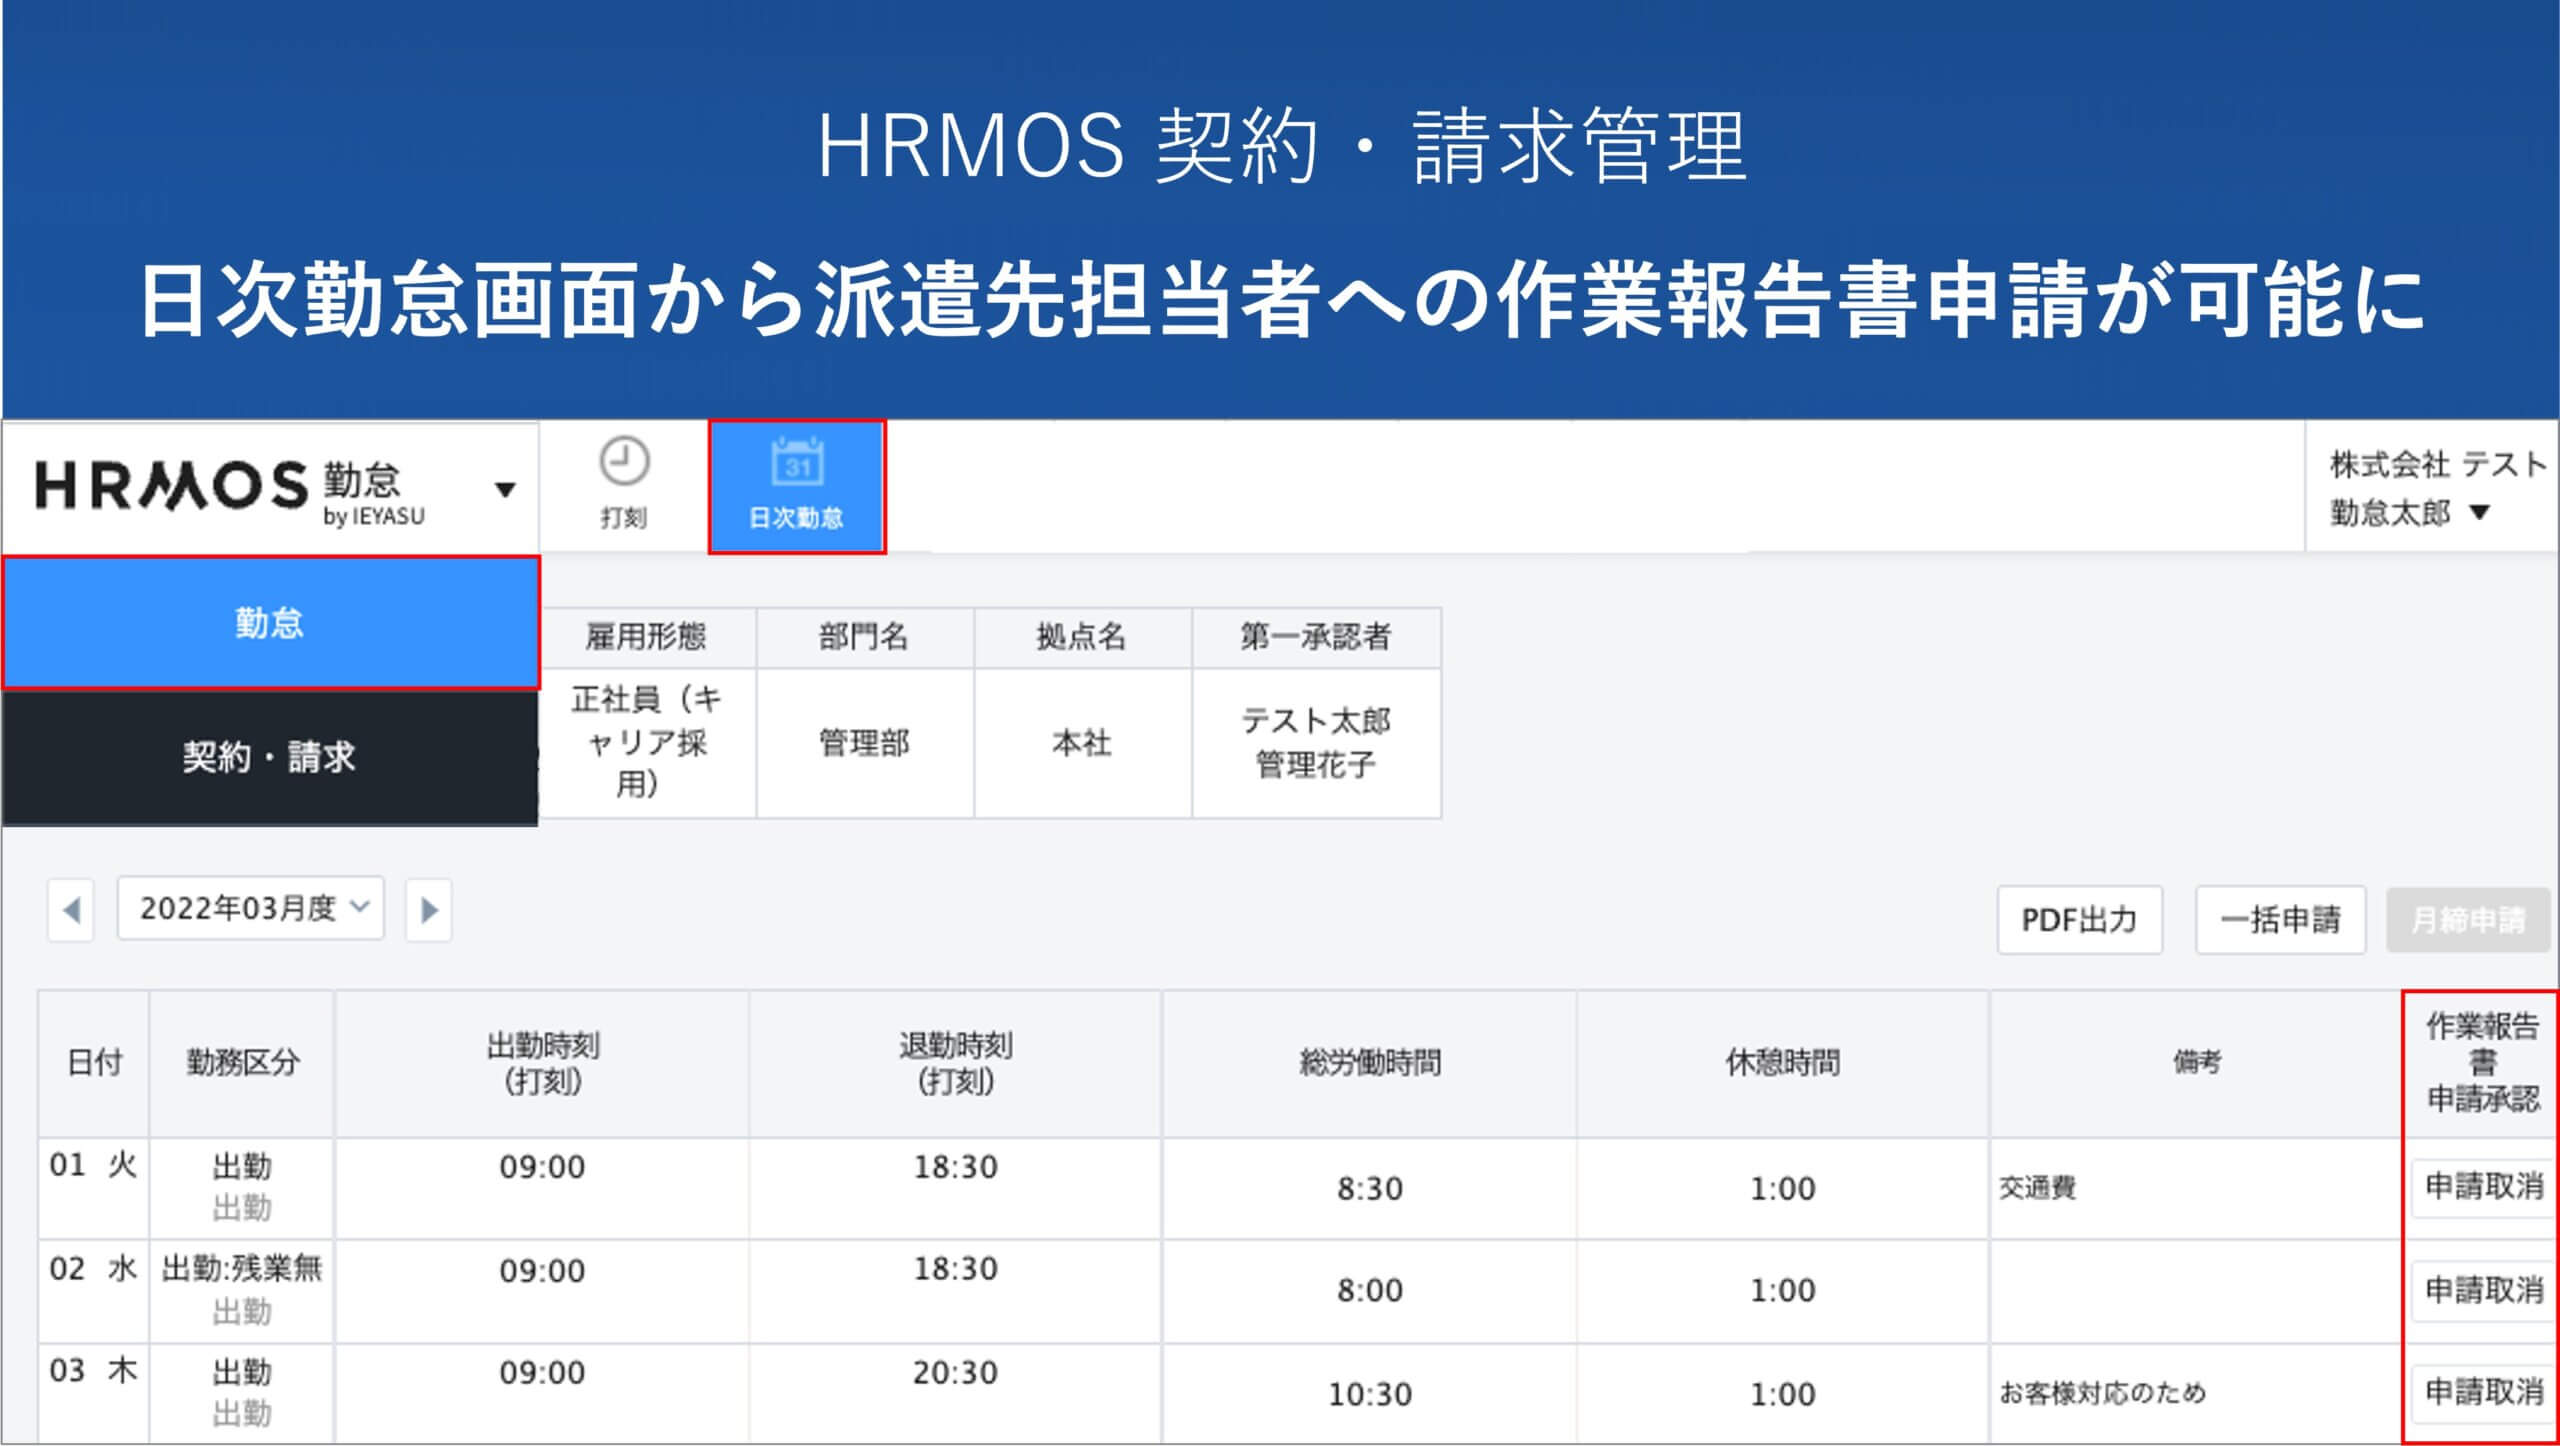The width and height of the screenshot is (2560, 1446).
Task: Open the 2022年03月度 month dropdown
Action: coord(251,908)
